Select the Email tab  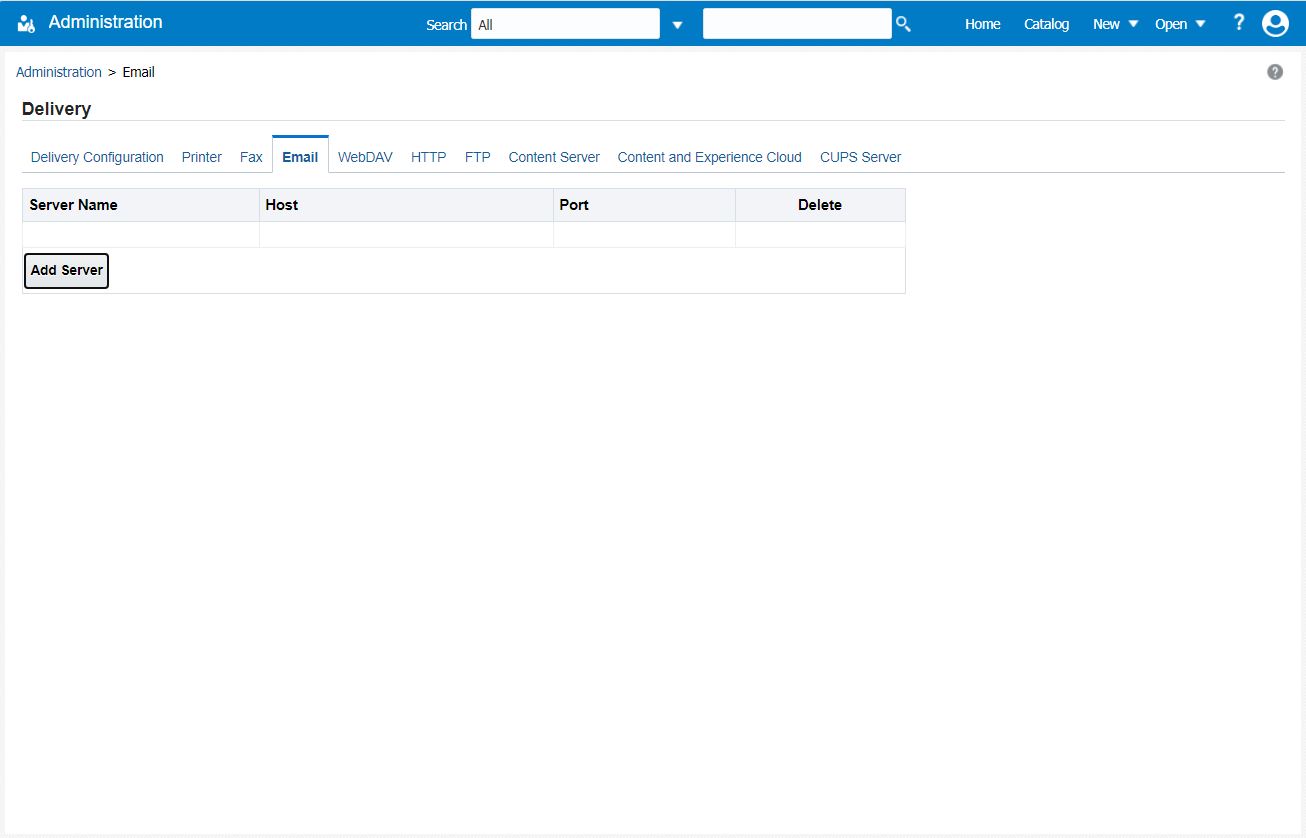click(x=300, y=157)
